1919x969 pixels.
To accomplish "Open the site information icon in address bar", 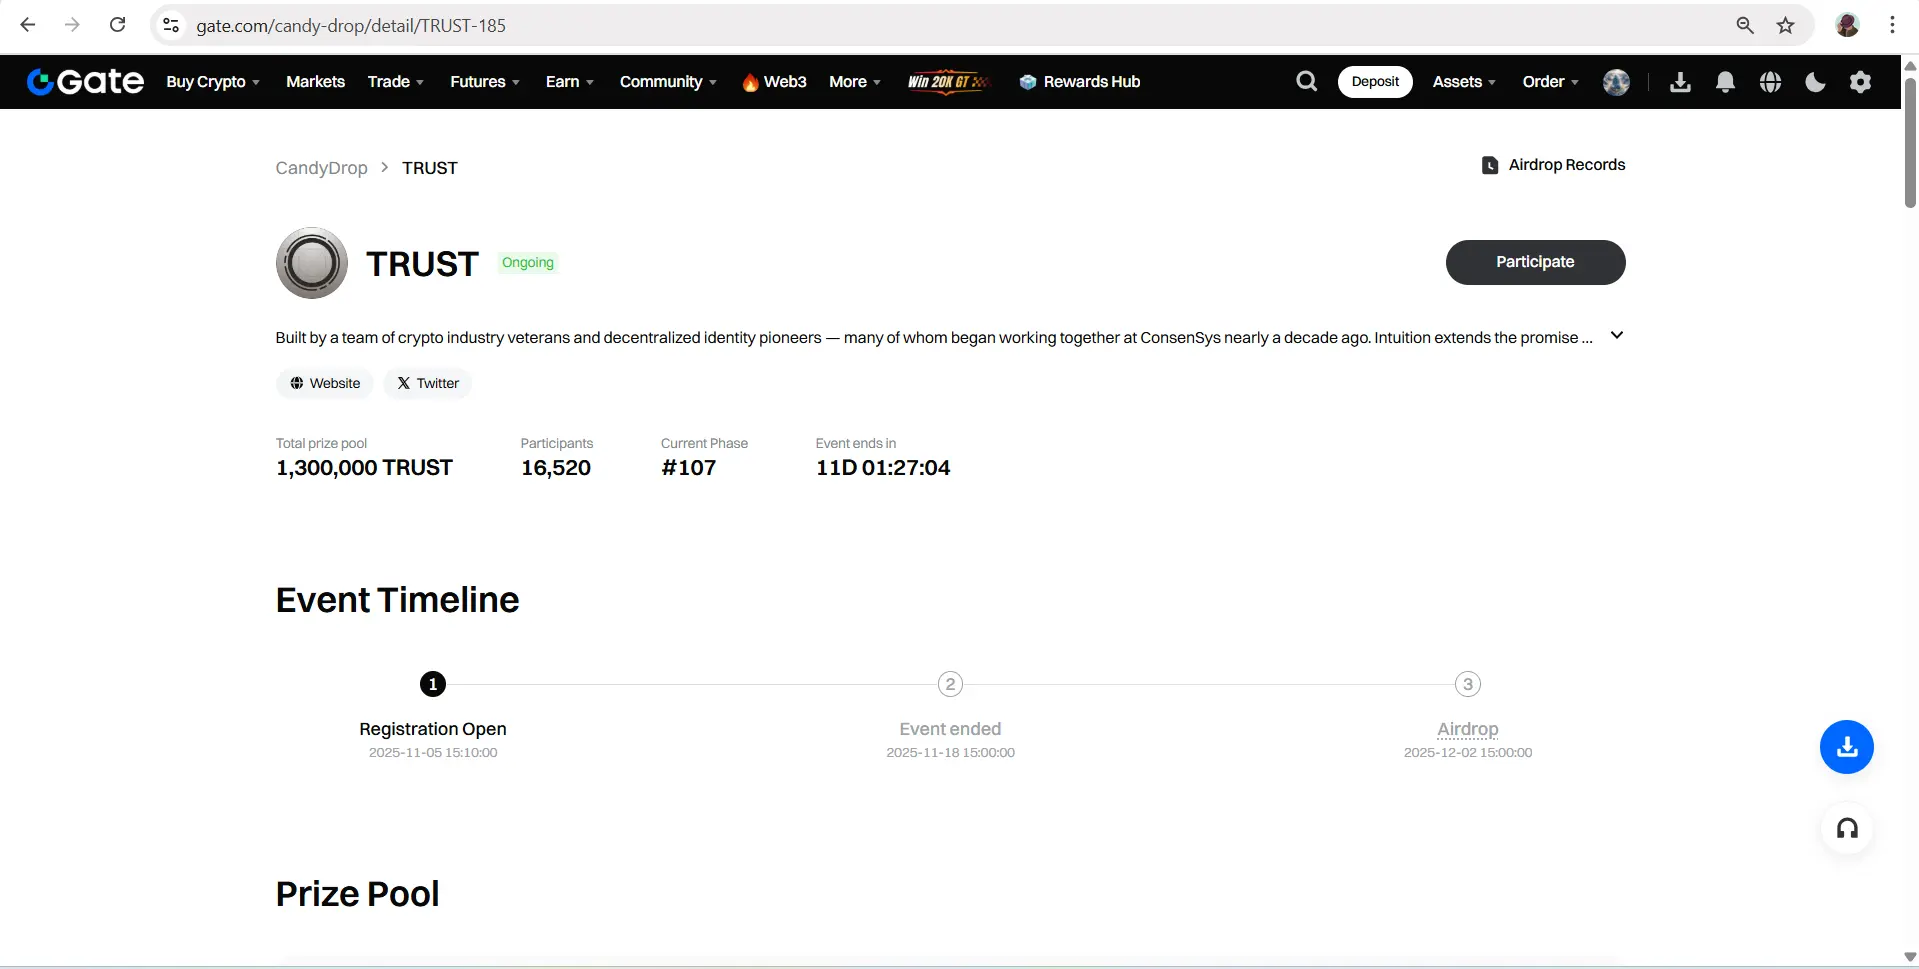I will [171, 25].
